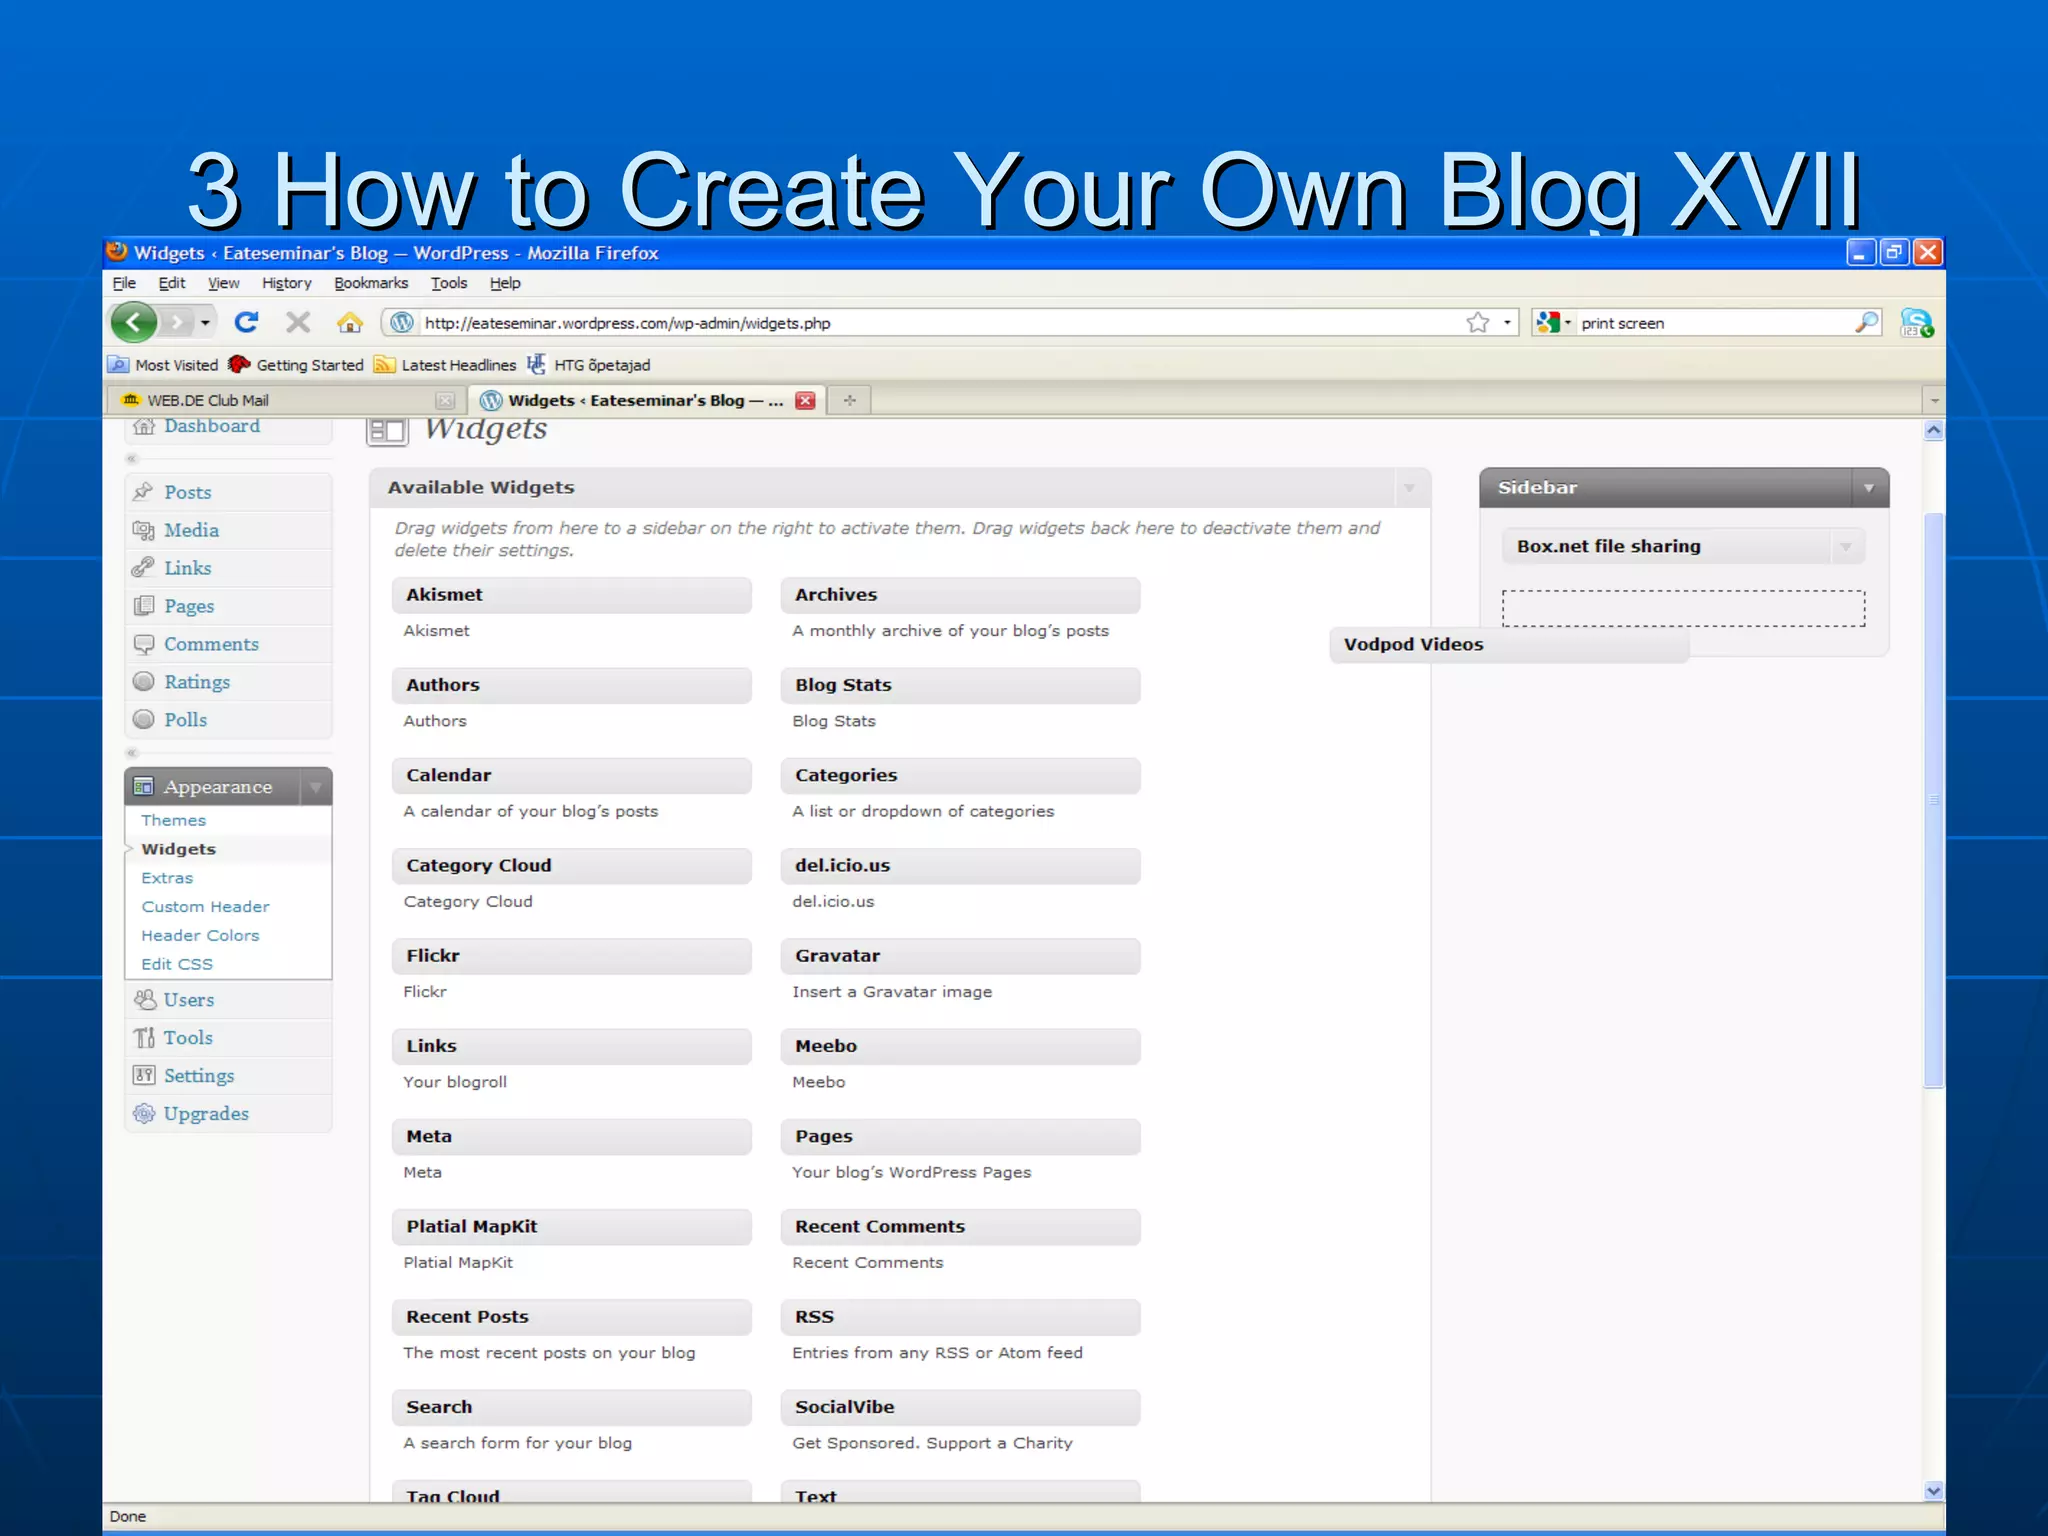Open the Extras submenu link
2048x1536 pixels.
[x=167, y=878]
